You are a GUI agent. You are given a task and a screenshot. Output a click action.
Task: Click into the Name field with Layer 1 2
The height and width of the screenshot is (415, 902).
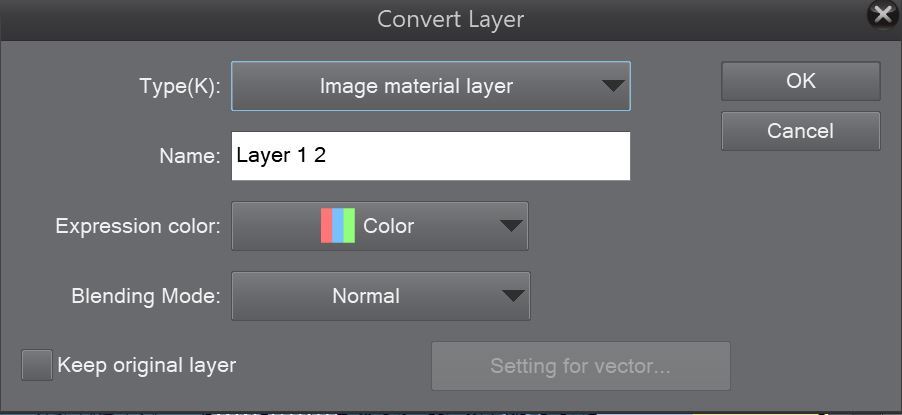(431, 156)
